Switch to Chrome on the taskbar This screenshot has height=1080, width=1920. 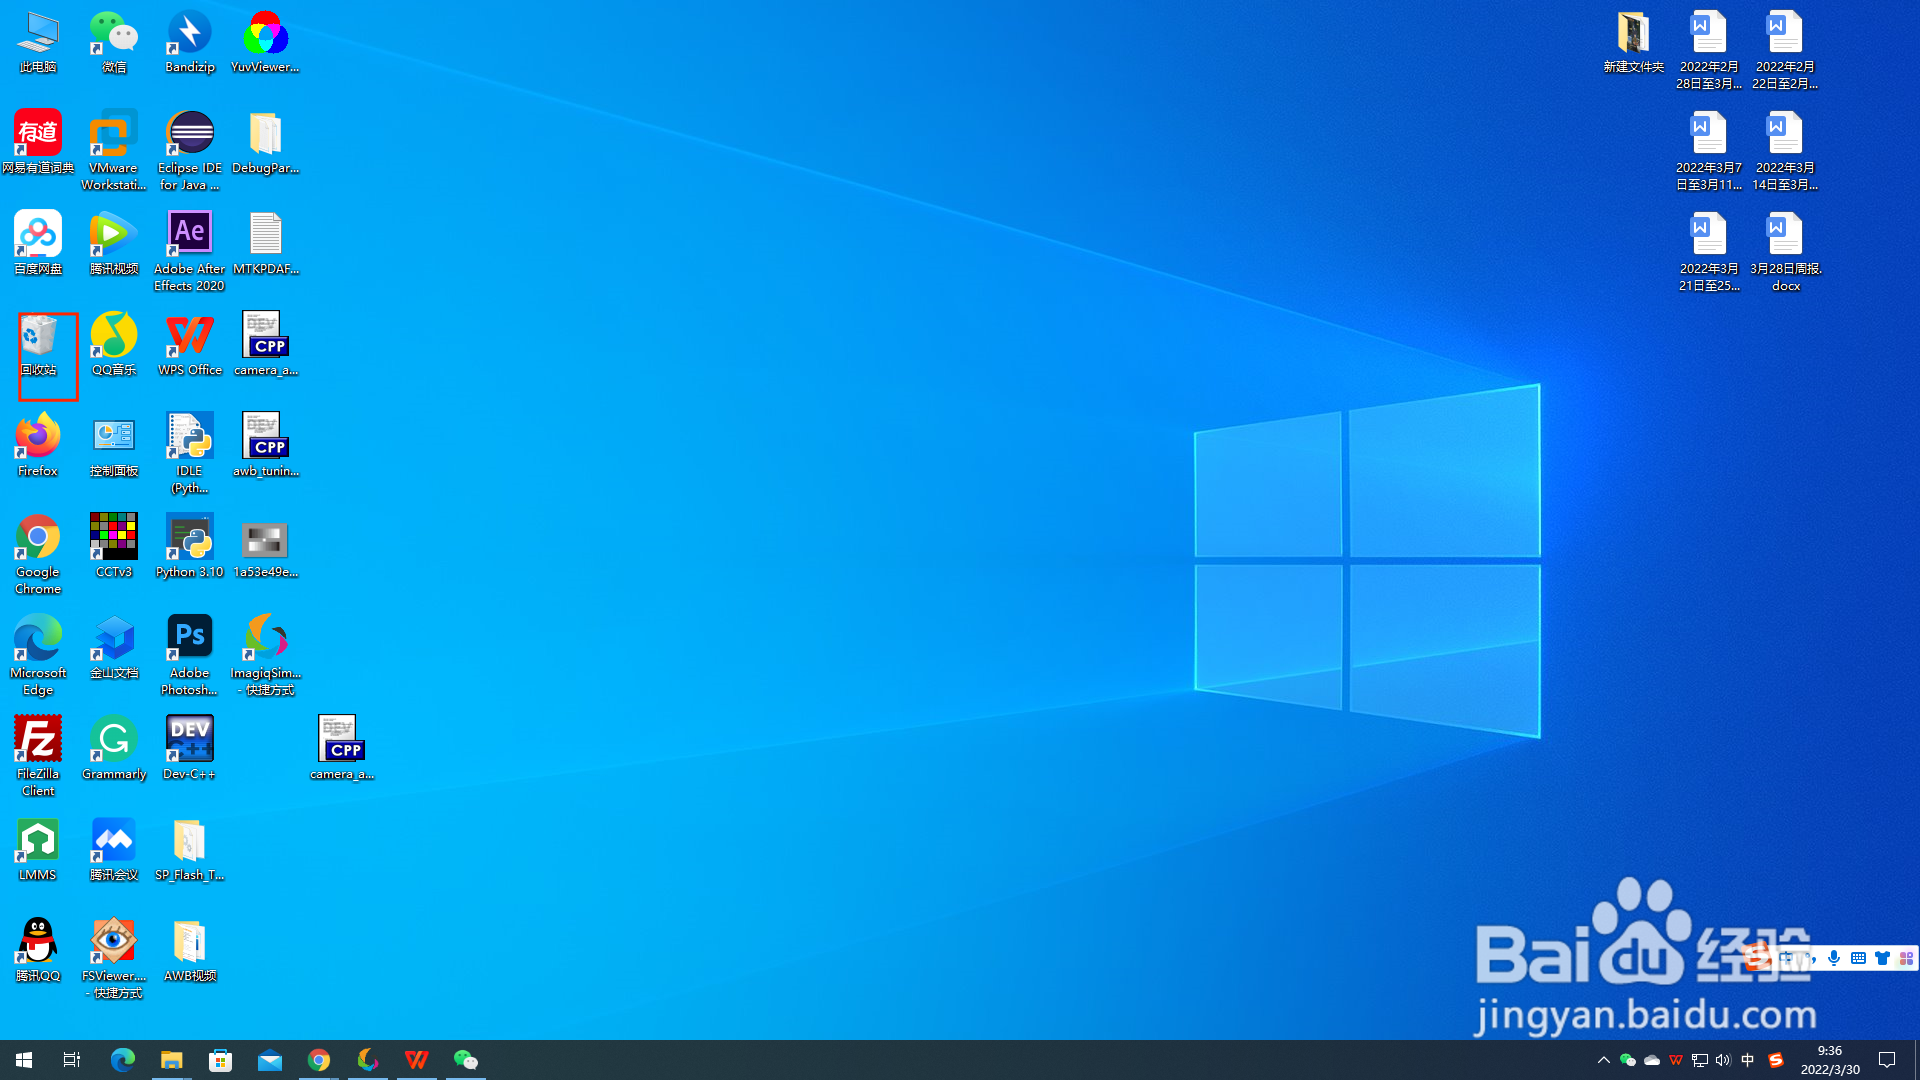click(x=319, y=1060)
